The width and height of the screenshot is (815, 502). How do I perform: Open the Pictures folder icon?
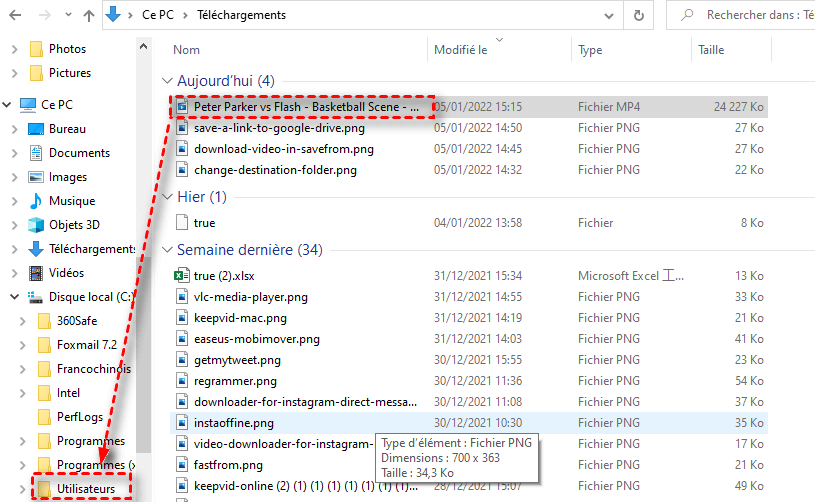click(x=36, y=73)
